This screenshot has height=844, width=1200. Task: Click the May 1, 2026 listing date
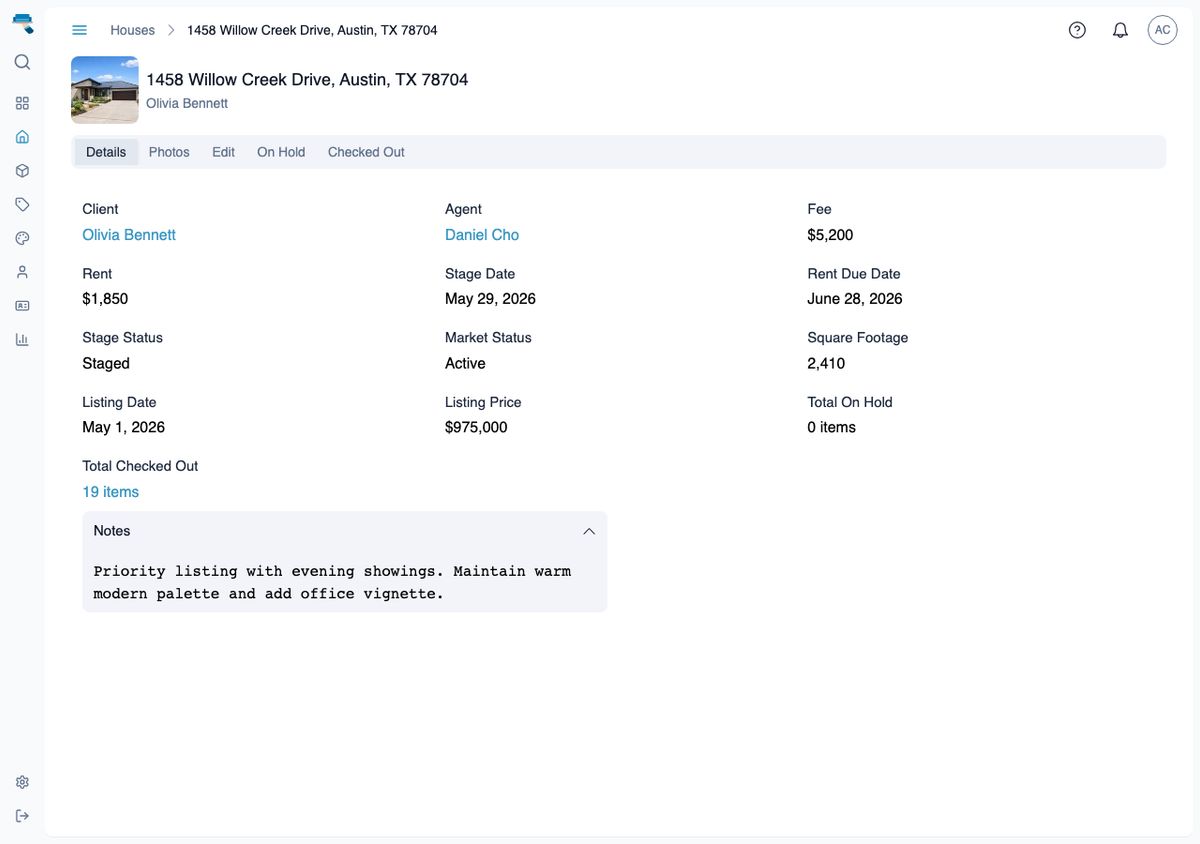pos(123,427)
